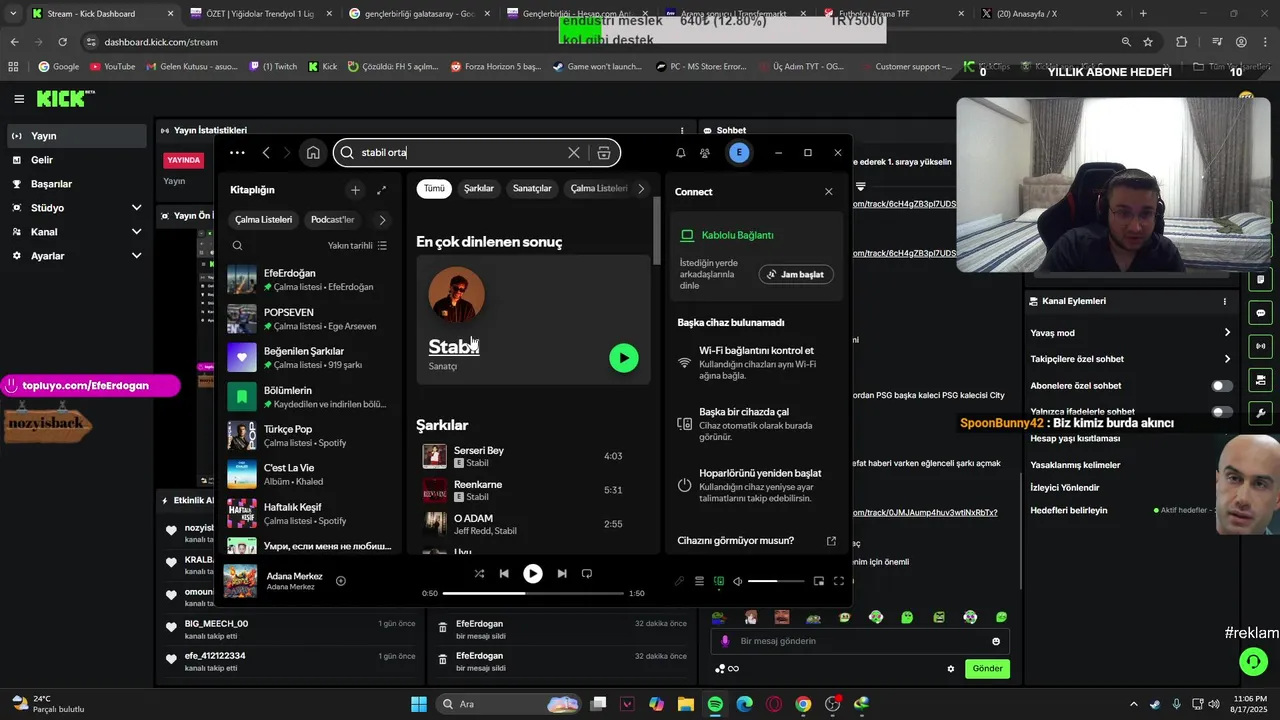Open Spotify friend activity icon

[x=705, y=153]
